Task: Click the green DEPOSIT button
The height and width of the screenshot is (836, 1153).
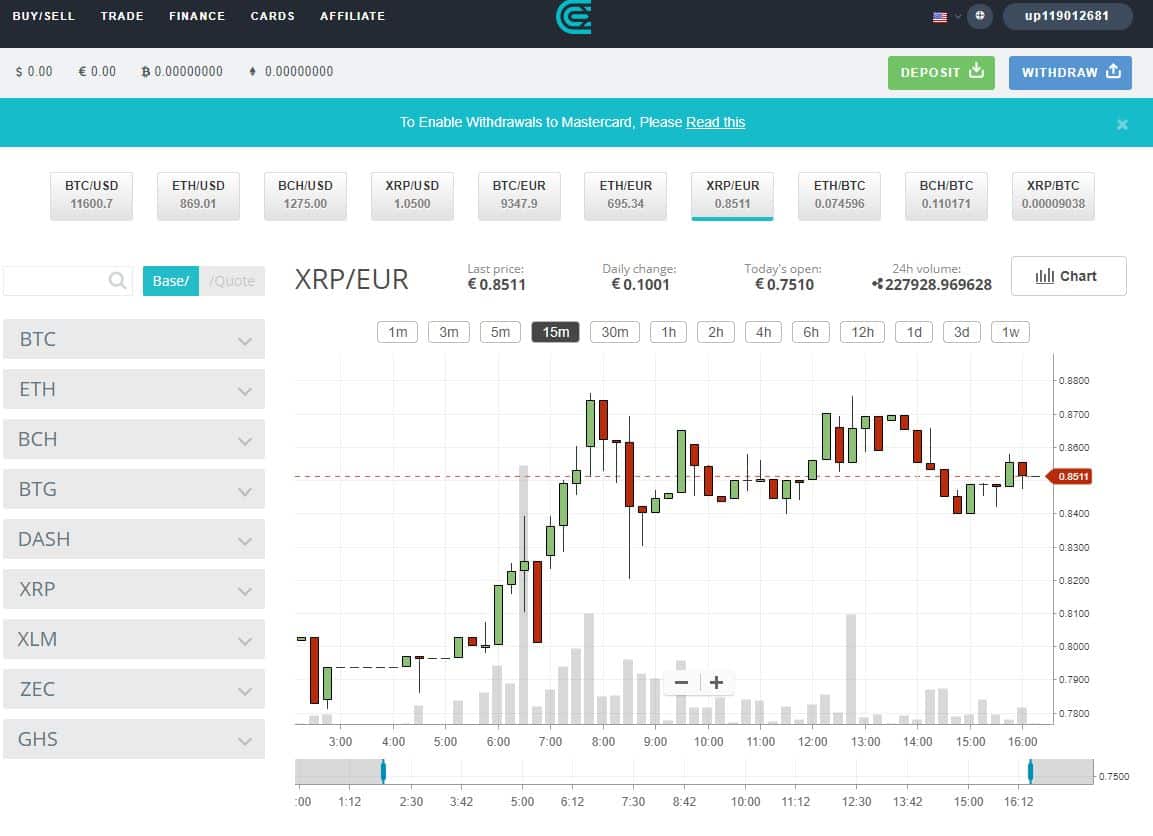Action: pos(941,73)
